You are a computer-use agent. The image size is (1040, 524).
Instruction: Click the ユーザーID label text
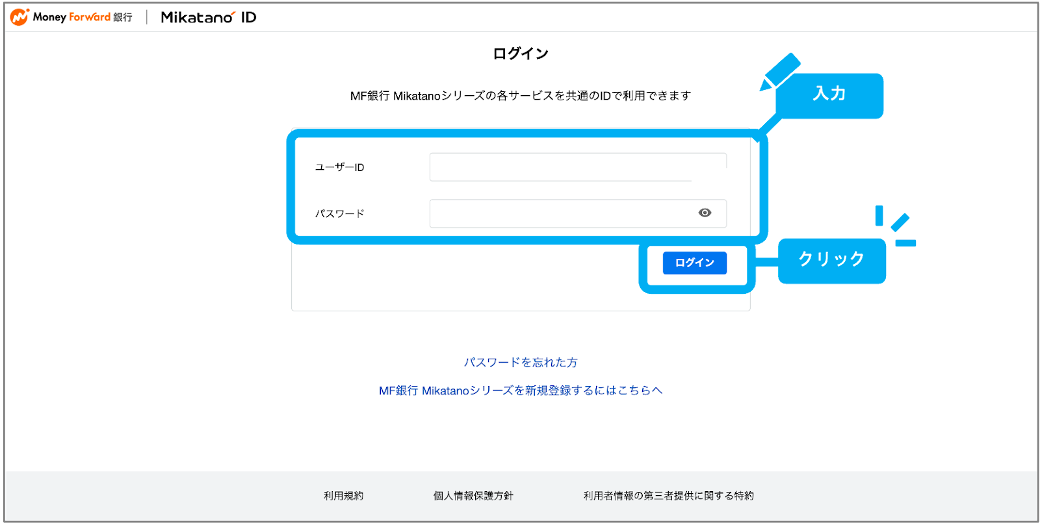(340, 167)
